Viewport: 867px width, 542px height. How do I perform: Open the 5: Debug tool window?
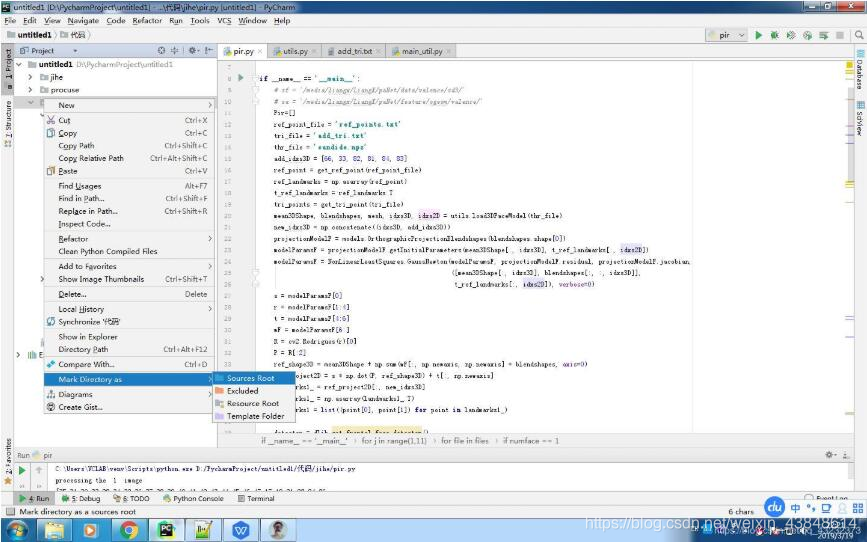click(81, 498)
